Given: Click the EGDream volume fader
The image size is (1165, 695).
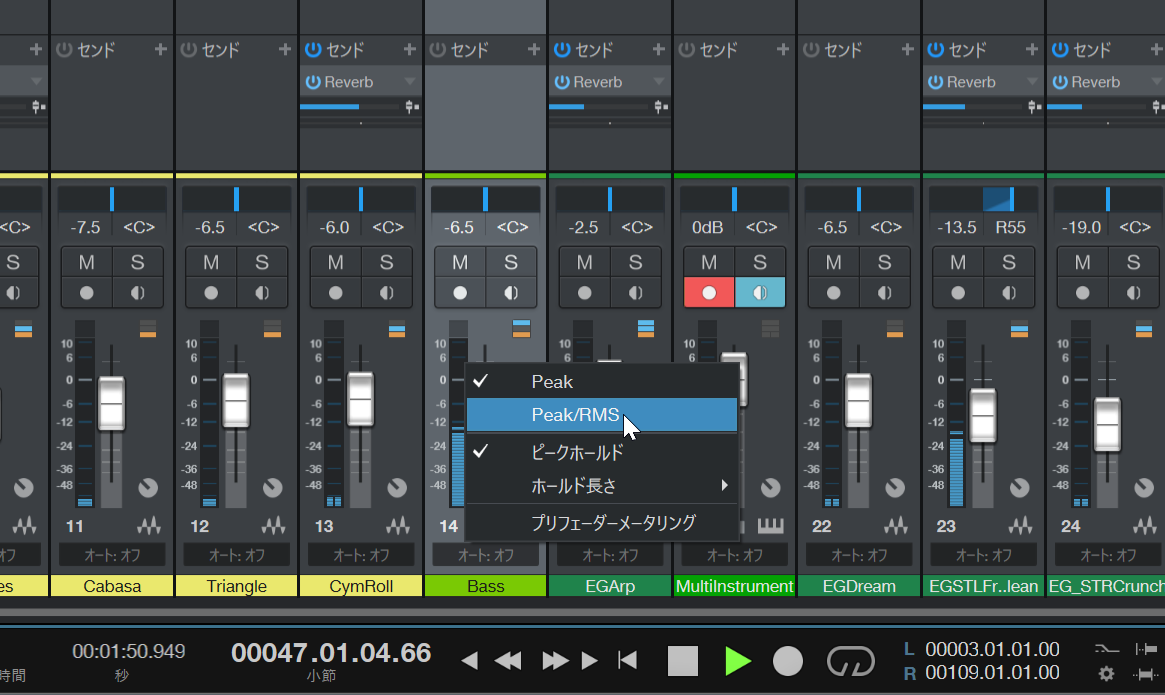Looking at the screenshot, I should 858,400.
